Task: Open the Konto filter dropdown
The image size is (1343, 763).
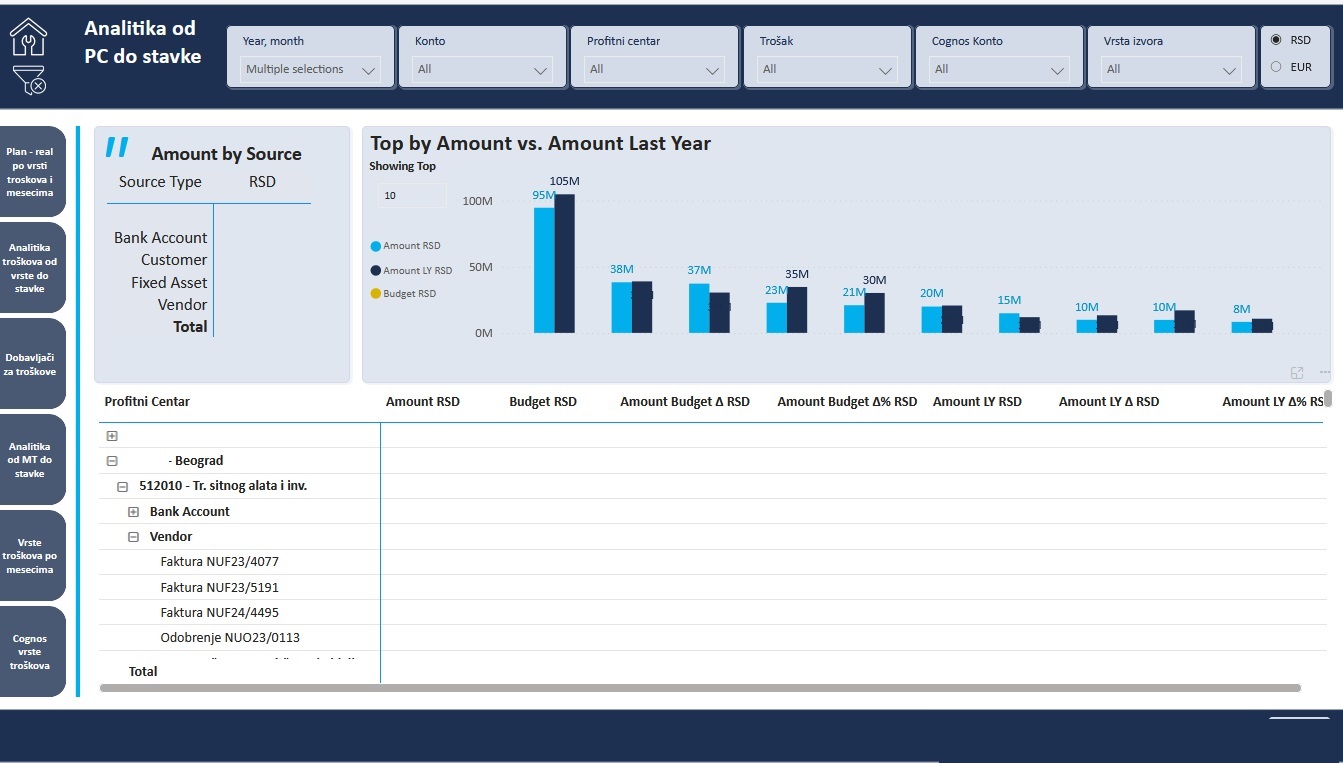Action: 483,69
